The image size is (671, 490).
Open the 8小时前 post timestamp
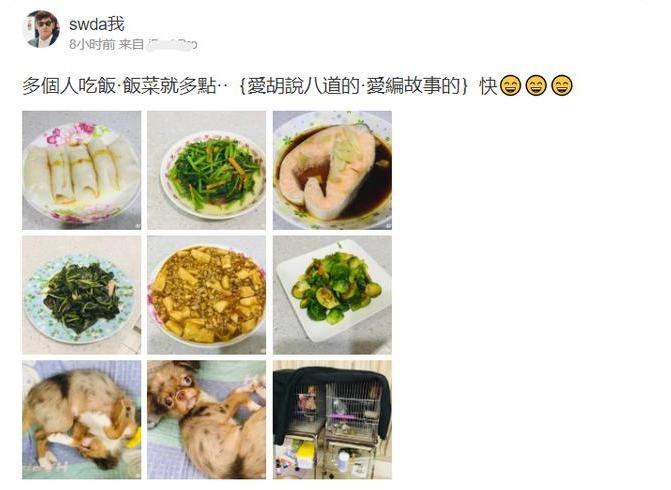pyautogui.click(x=92, y=44)
